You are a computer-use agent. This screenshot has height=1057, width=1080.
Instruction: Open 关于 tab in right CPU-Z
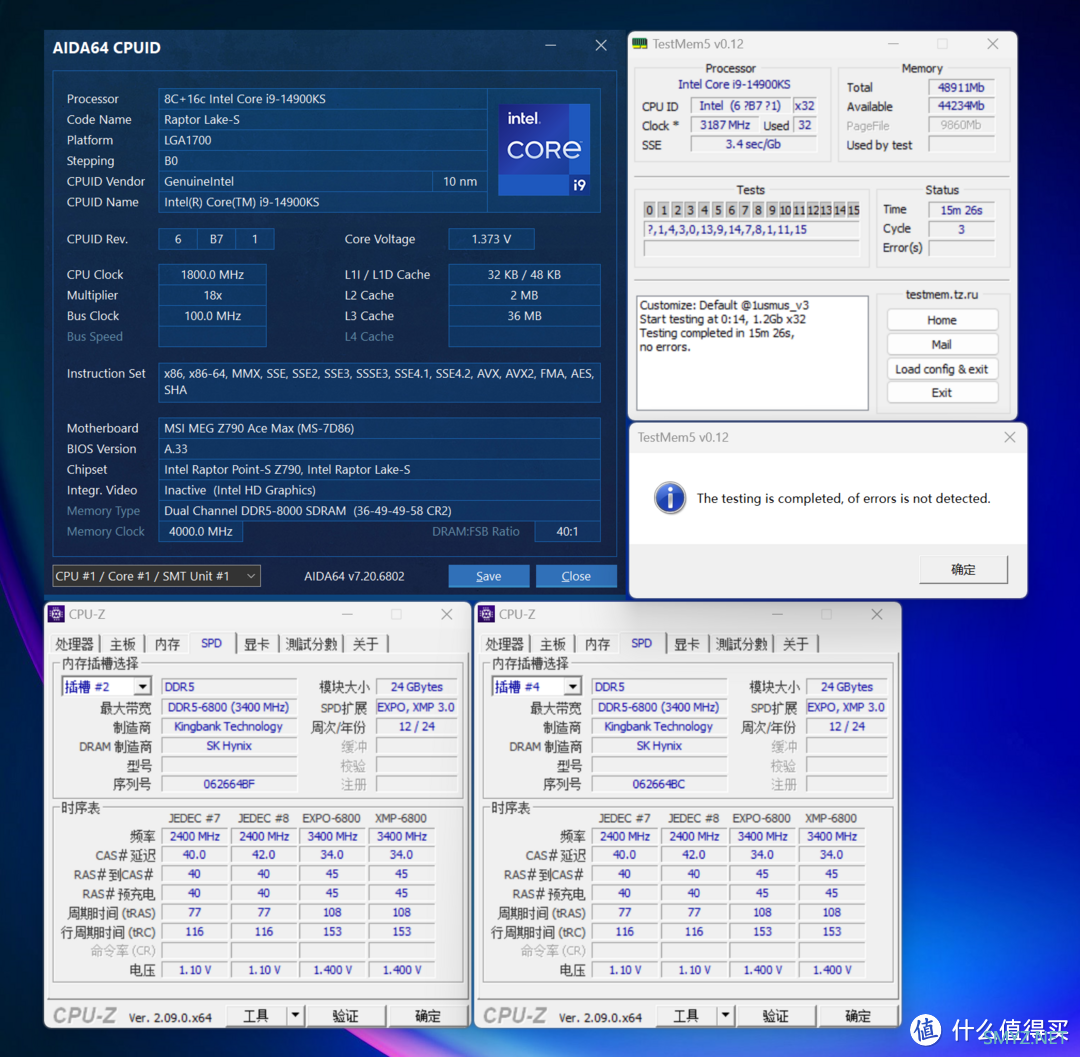796,644
